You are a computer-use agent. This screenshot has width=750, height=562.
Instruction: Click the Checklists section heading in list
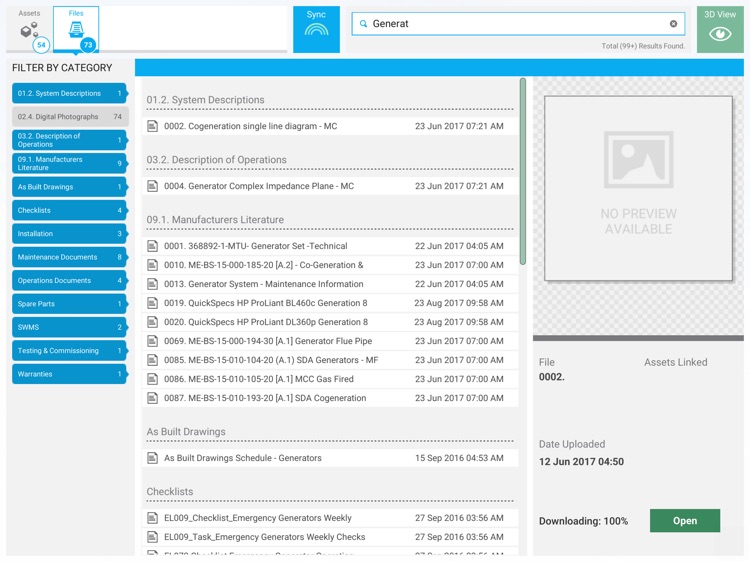coord(170,492)
